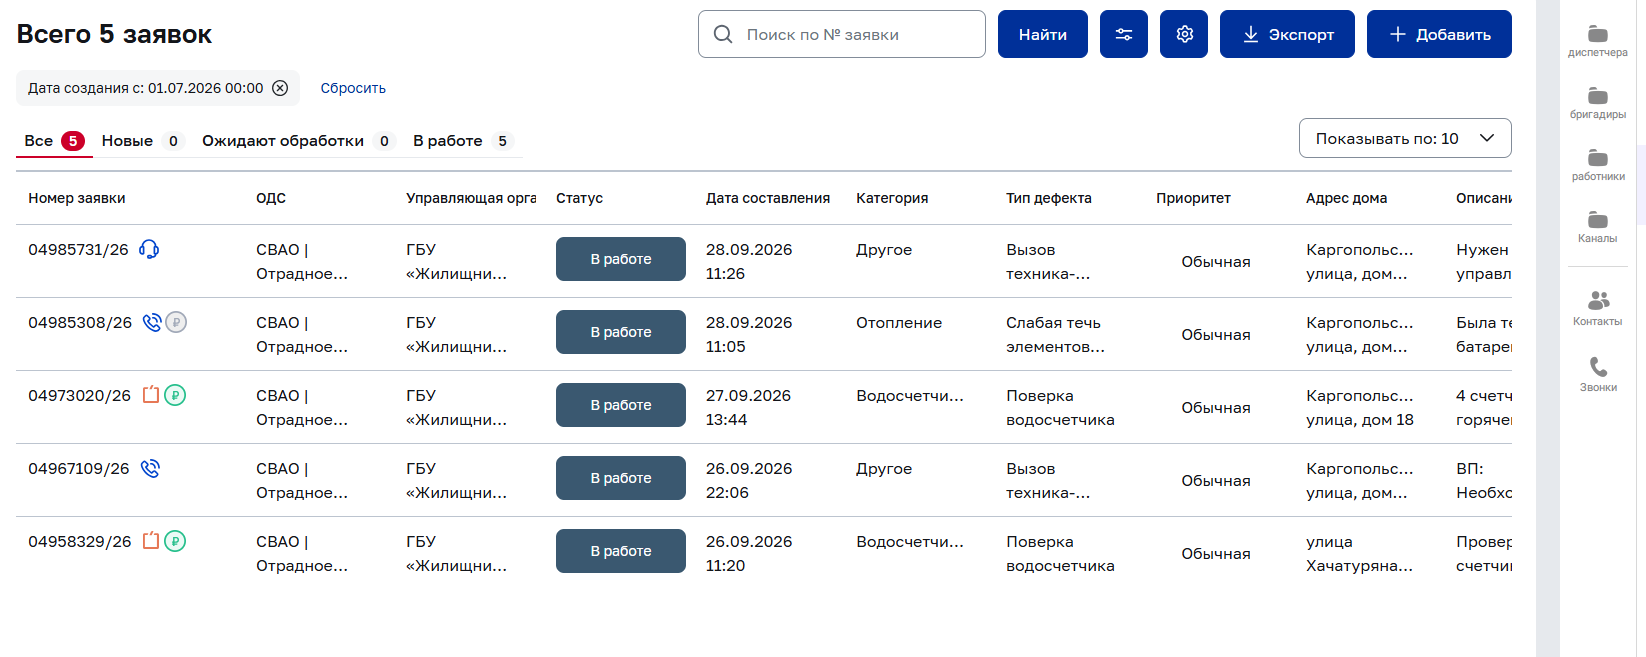This screenshot has width=1646, height=657.
Task: Click the grey ruble icon on request 04985308/26
Action: coord(176,322)
